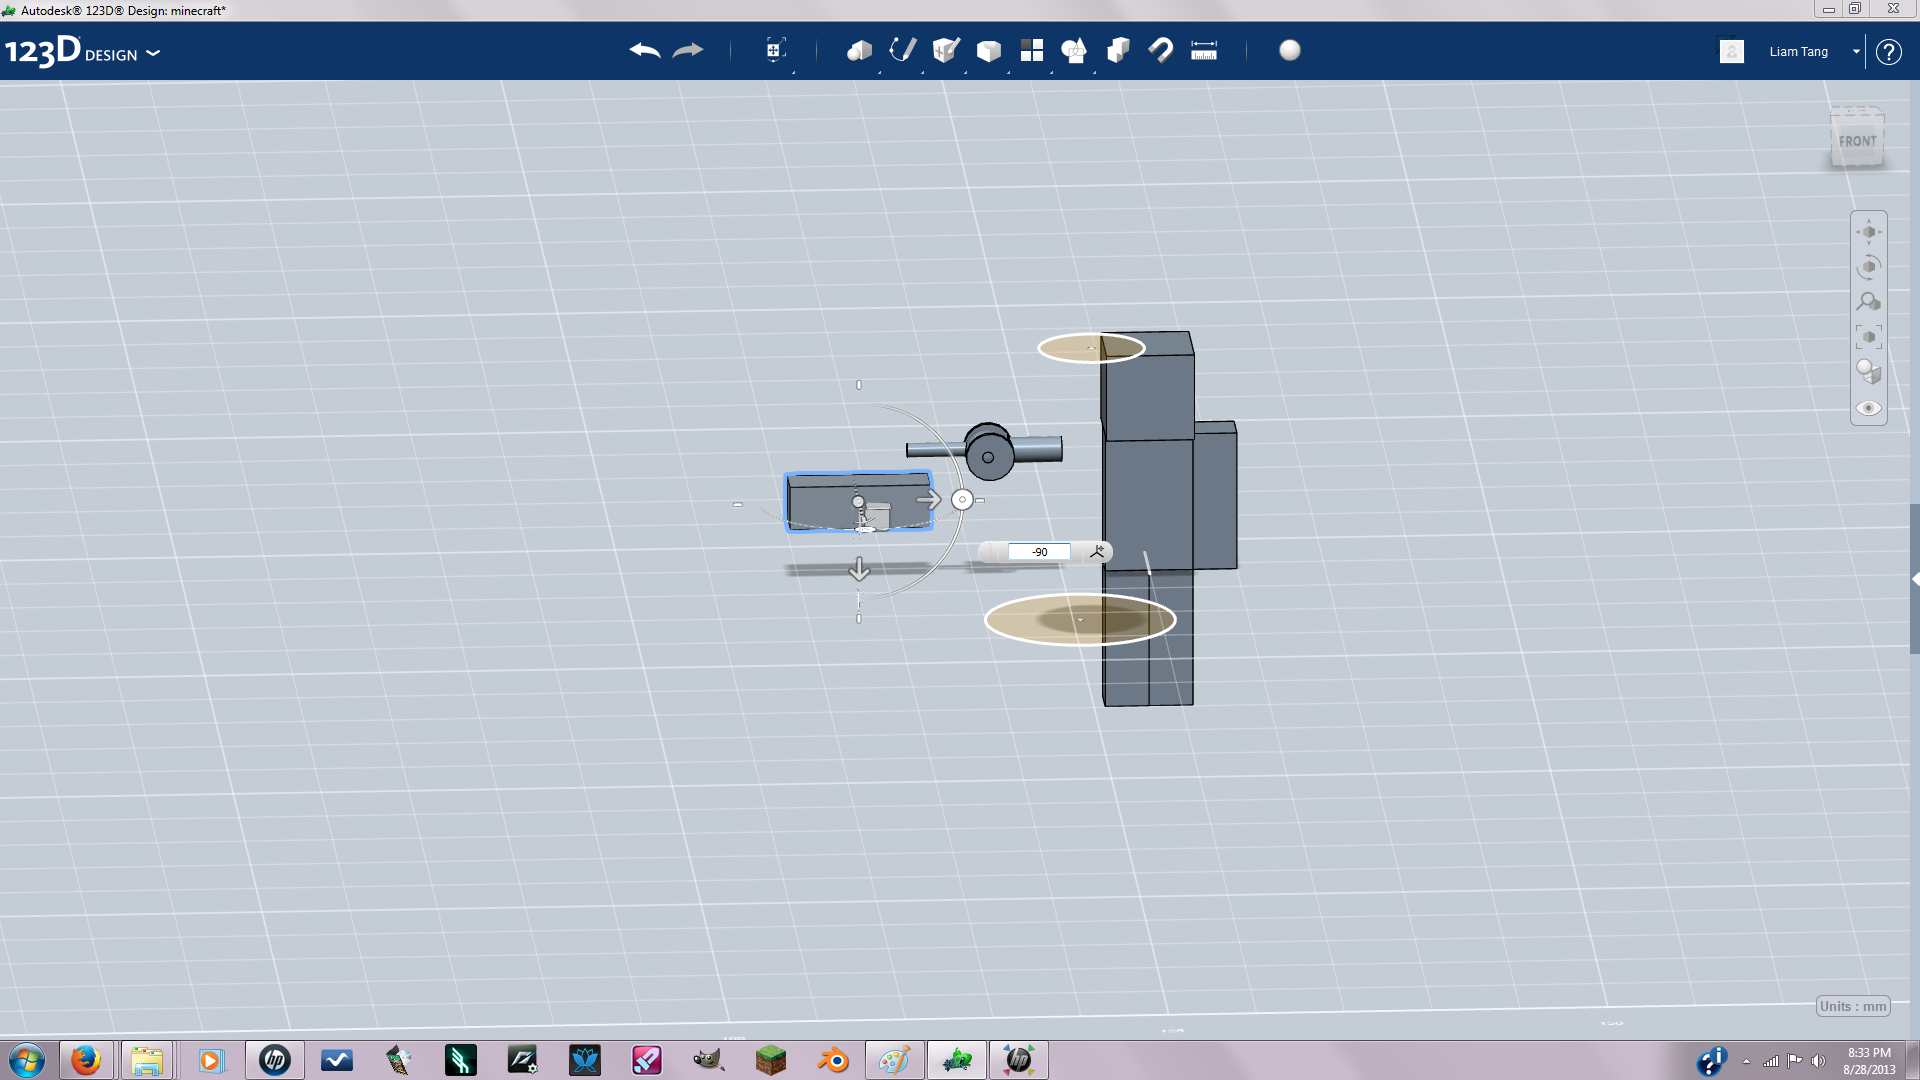Click the volume speaker tray icon
Image resolution: width=1920 pixels, height=1080 pixels.
click(1819, 1061)
